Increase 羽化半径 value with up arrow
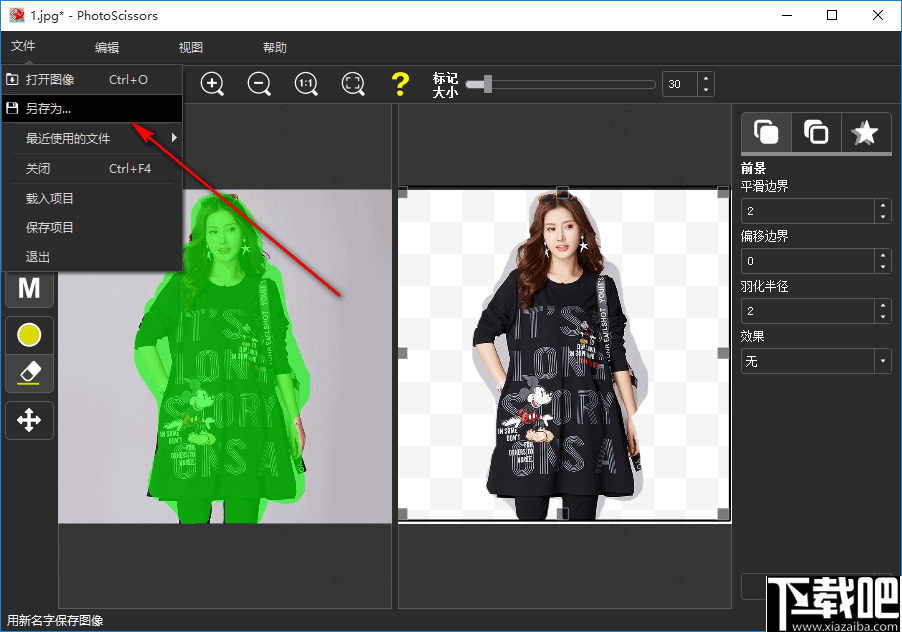This screenshot has height=632, width=902. pos(883,305)
